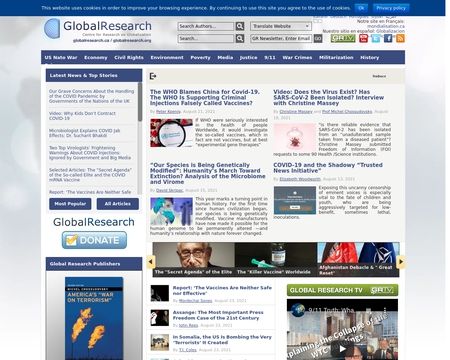Open 'Report: The Vaccines Are Neither Safe nor Effective' list headline

point(222,290)
